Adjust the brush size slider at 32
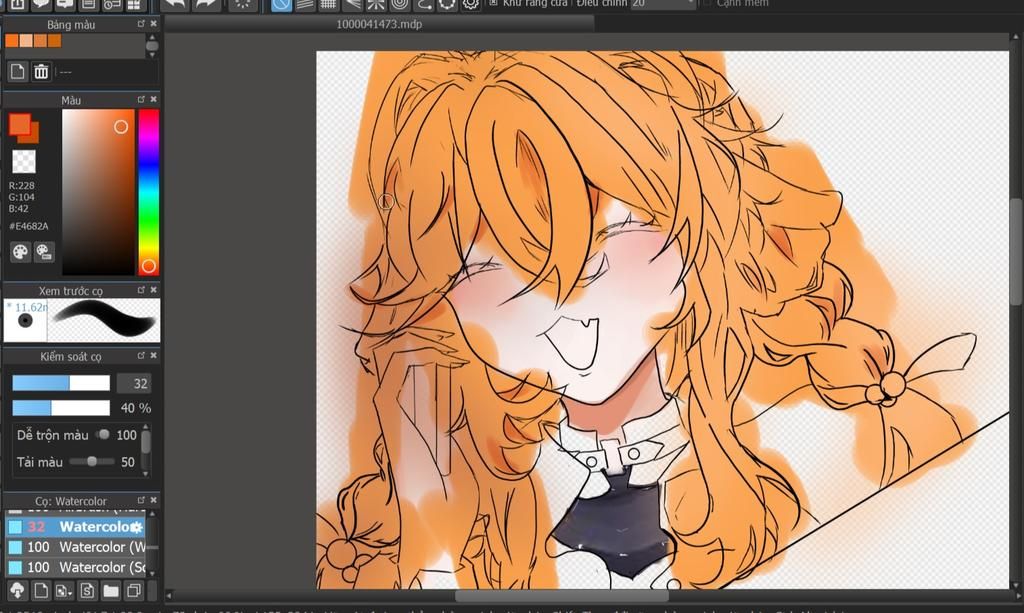 pyautogui.click(x=61, y=383)
